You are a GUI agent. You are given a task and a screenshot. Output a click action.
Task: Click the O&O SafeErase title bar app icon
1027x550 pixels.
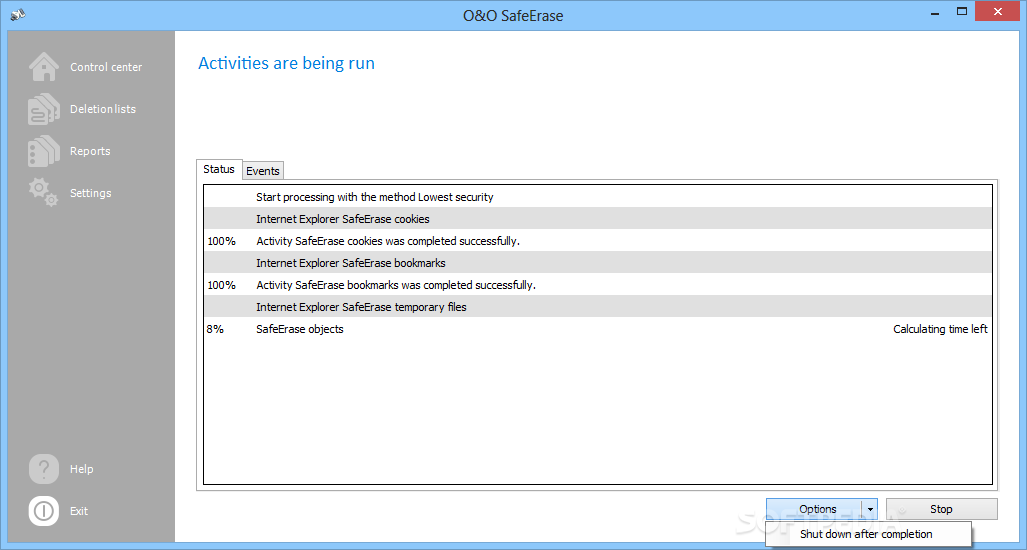pos(18,13)
